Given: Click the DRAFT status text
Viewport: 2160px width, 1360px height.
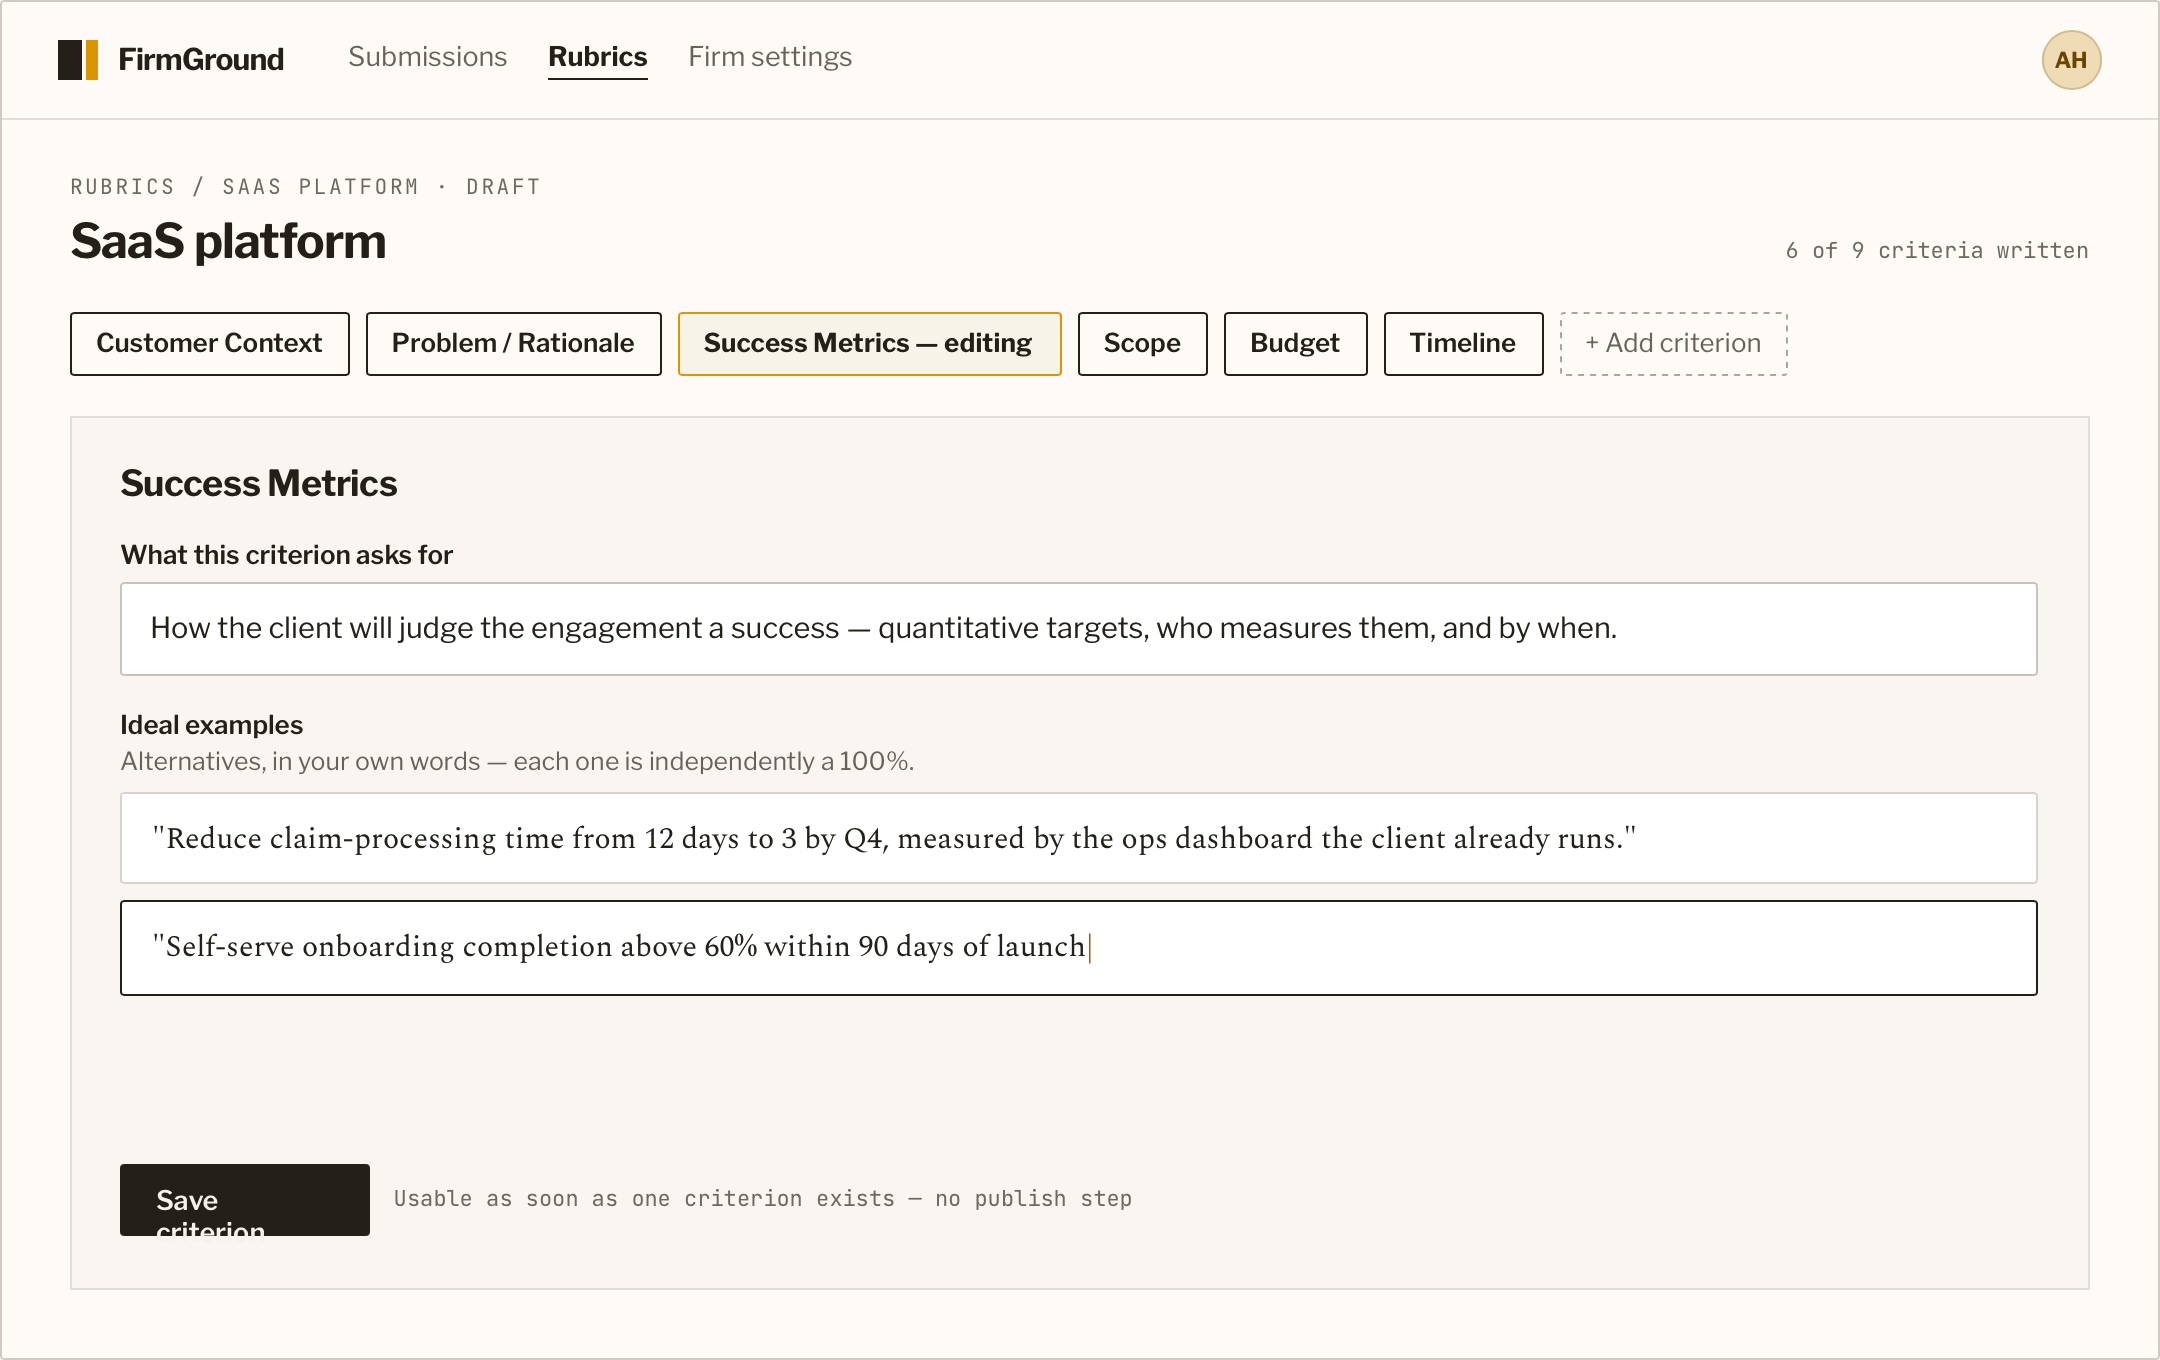Looking at the screenshot, I should click(x=503, y=187).
